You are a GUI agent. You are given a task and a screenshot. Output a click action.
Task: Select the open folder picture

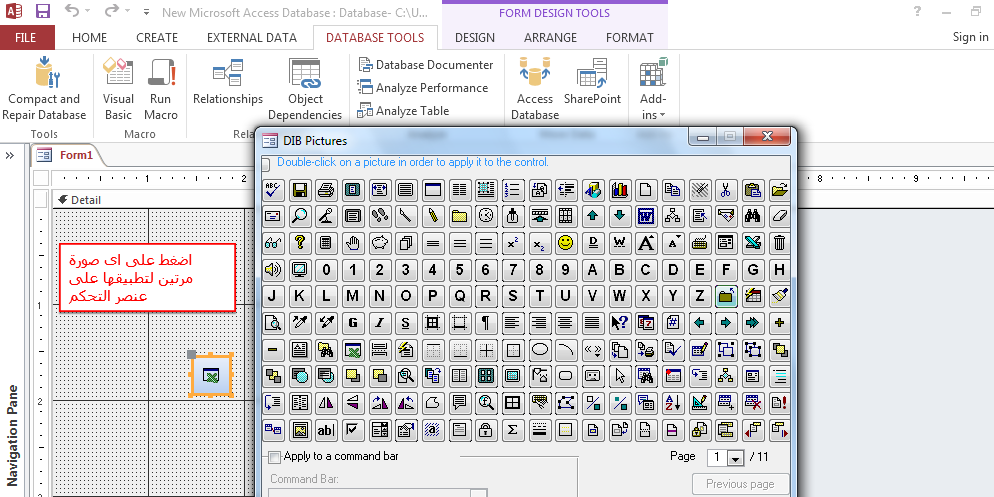tap(779, 190)
